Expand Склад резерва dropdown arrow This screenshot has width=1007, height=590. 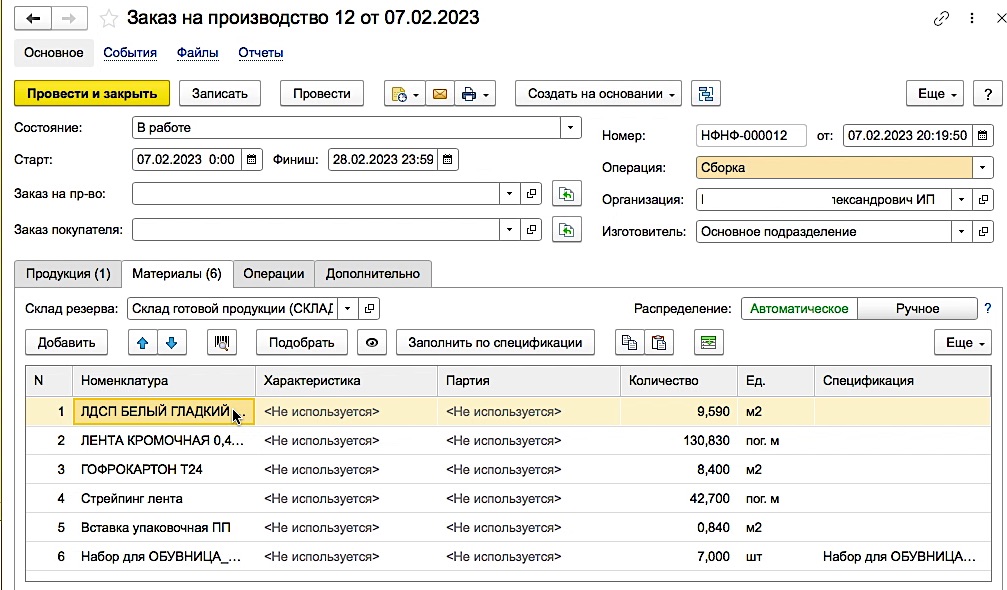click(x=347, y=309)
